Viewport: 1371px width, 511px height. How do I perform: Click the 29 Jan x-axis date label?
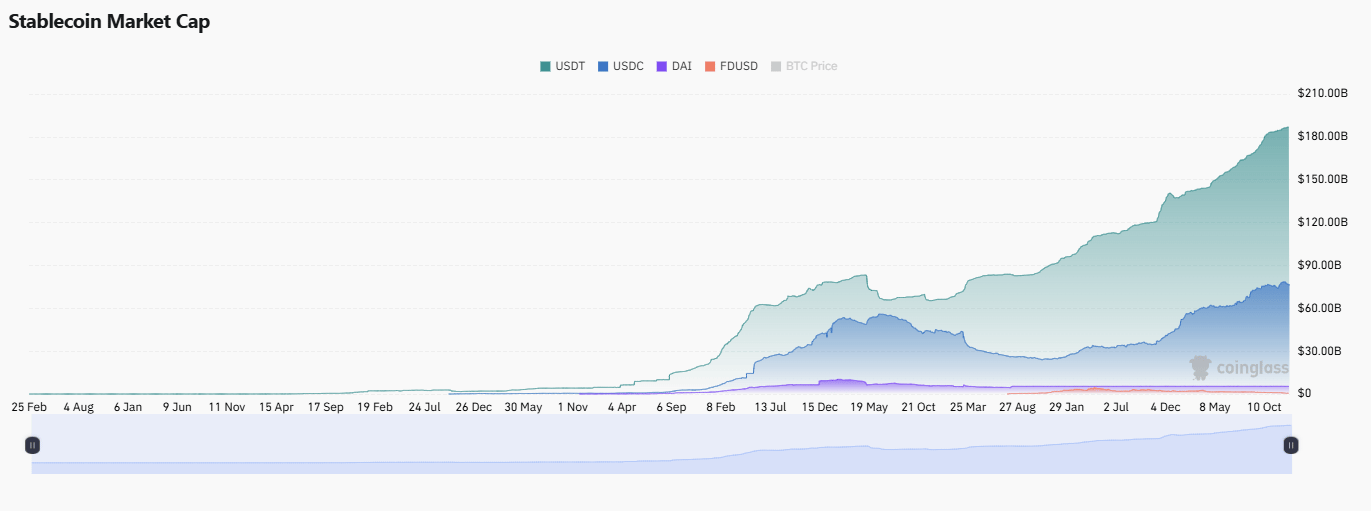pyautogui.click(x=1067, y=407)
